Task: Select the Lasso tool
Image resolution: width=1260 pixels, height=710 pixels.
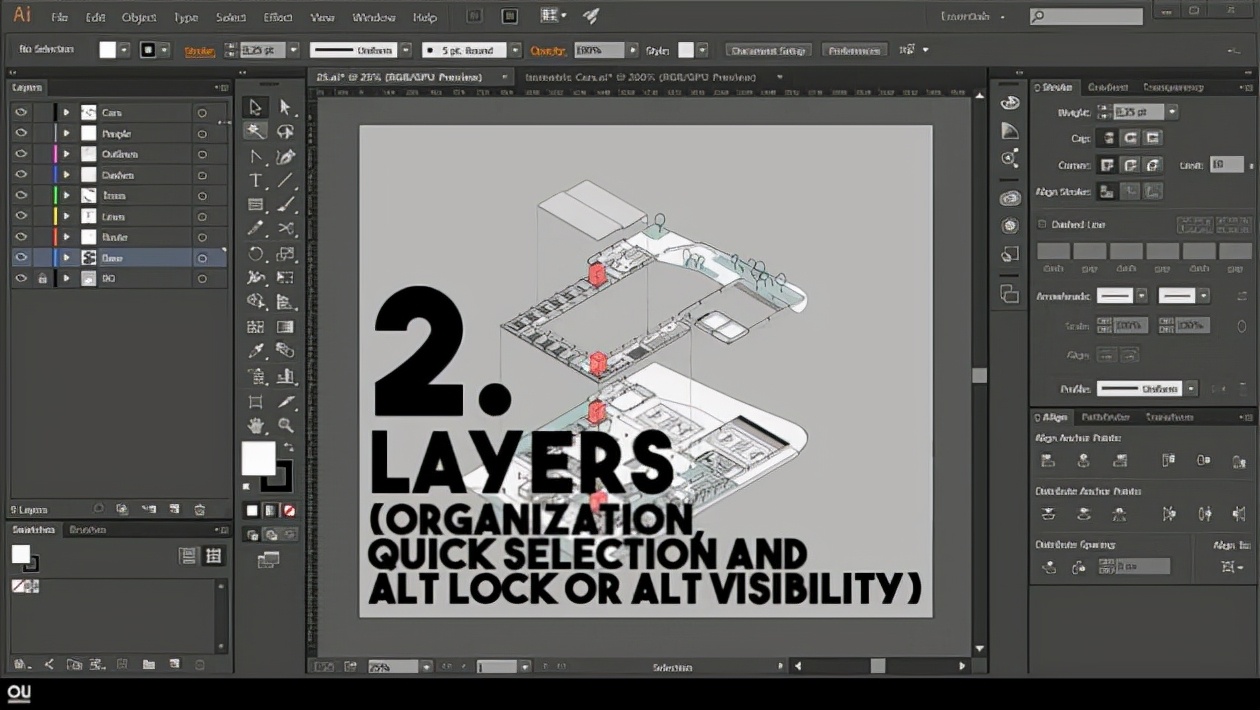Action: [x=285, y=132]
